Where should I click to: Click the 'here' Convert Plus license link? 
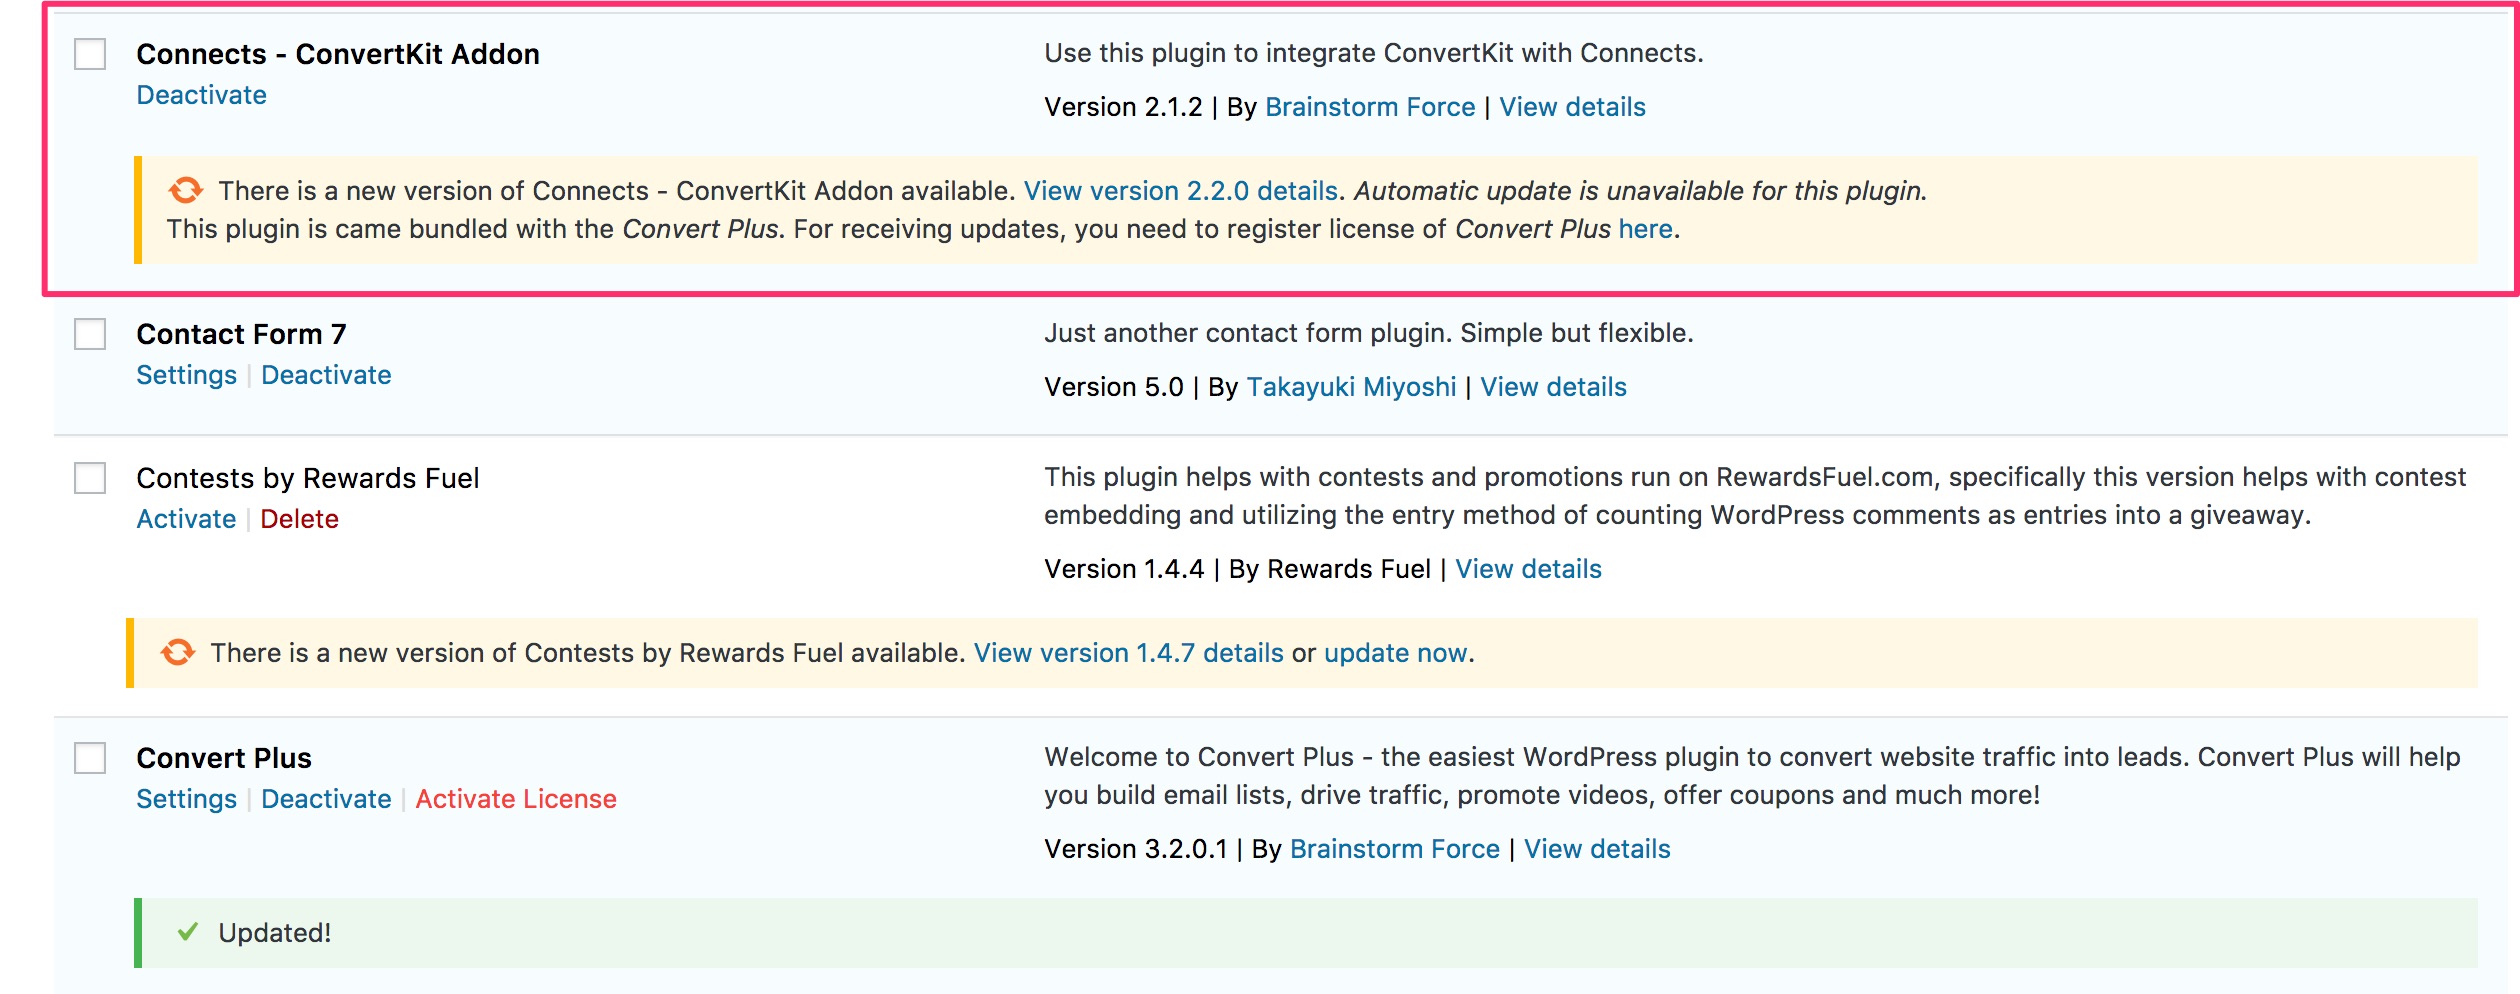pos(1645,229)
